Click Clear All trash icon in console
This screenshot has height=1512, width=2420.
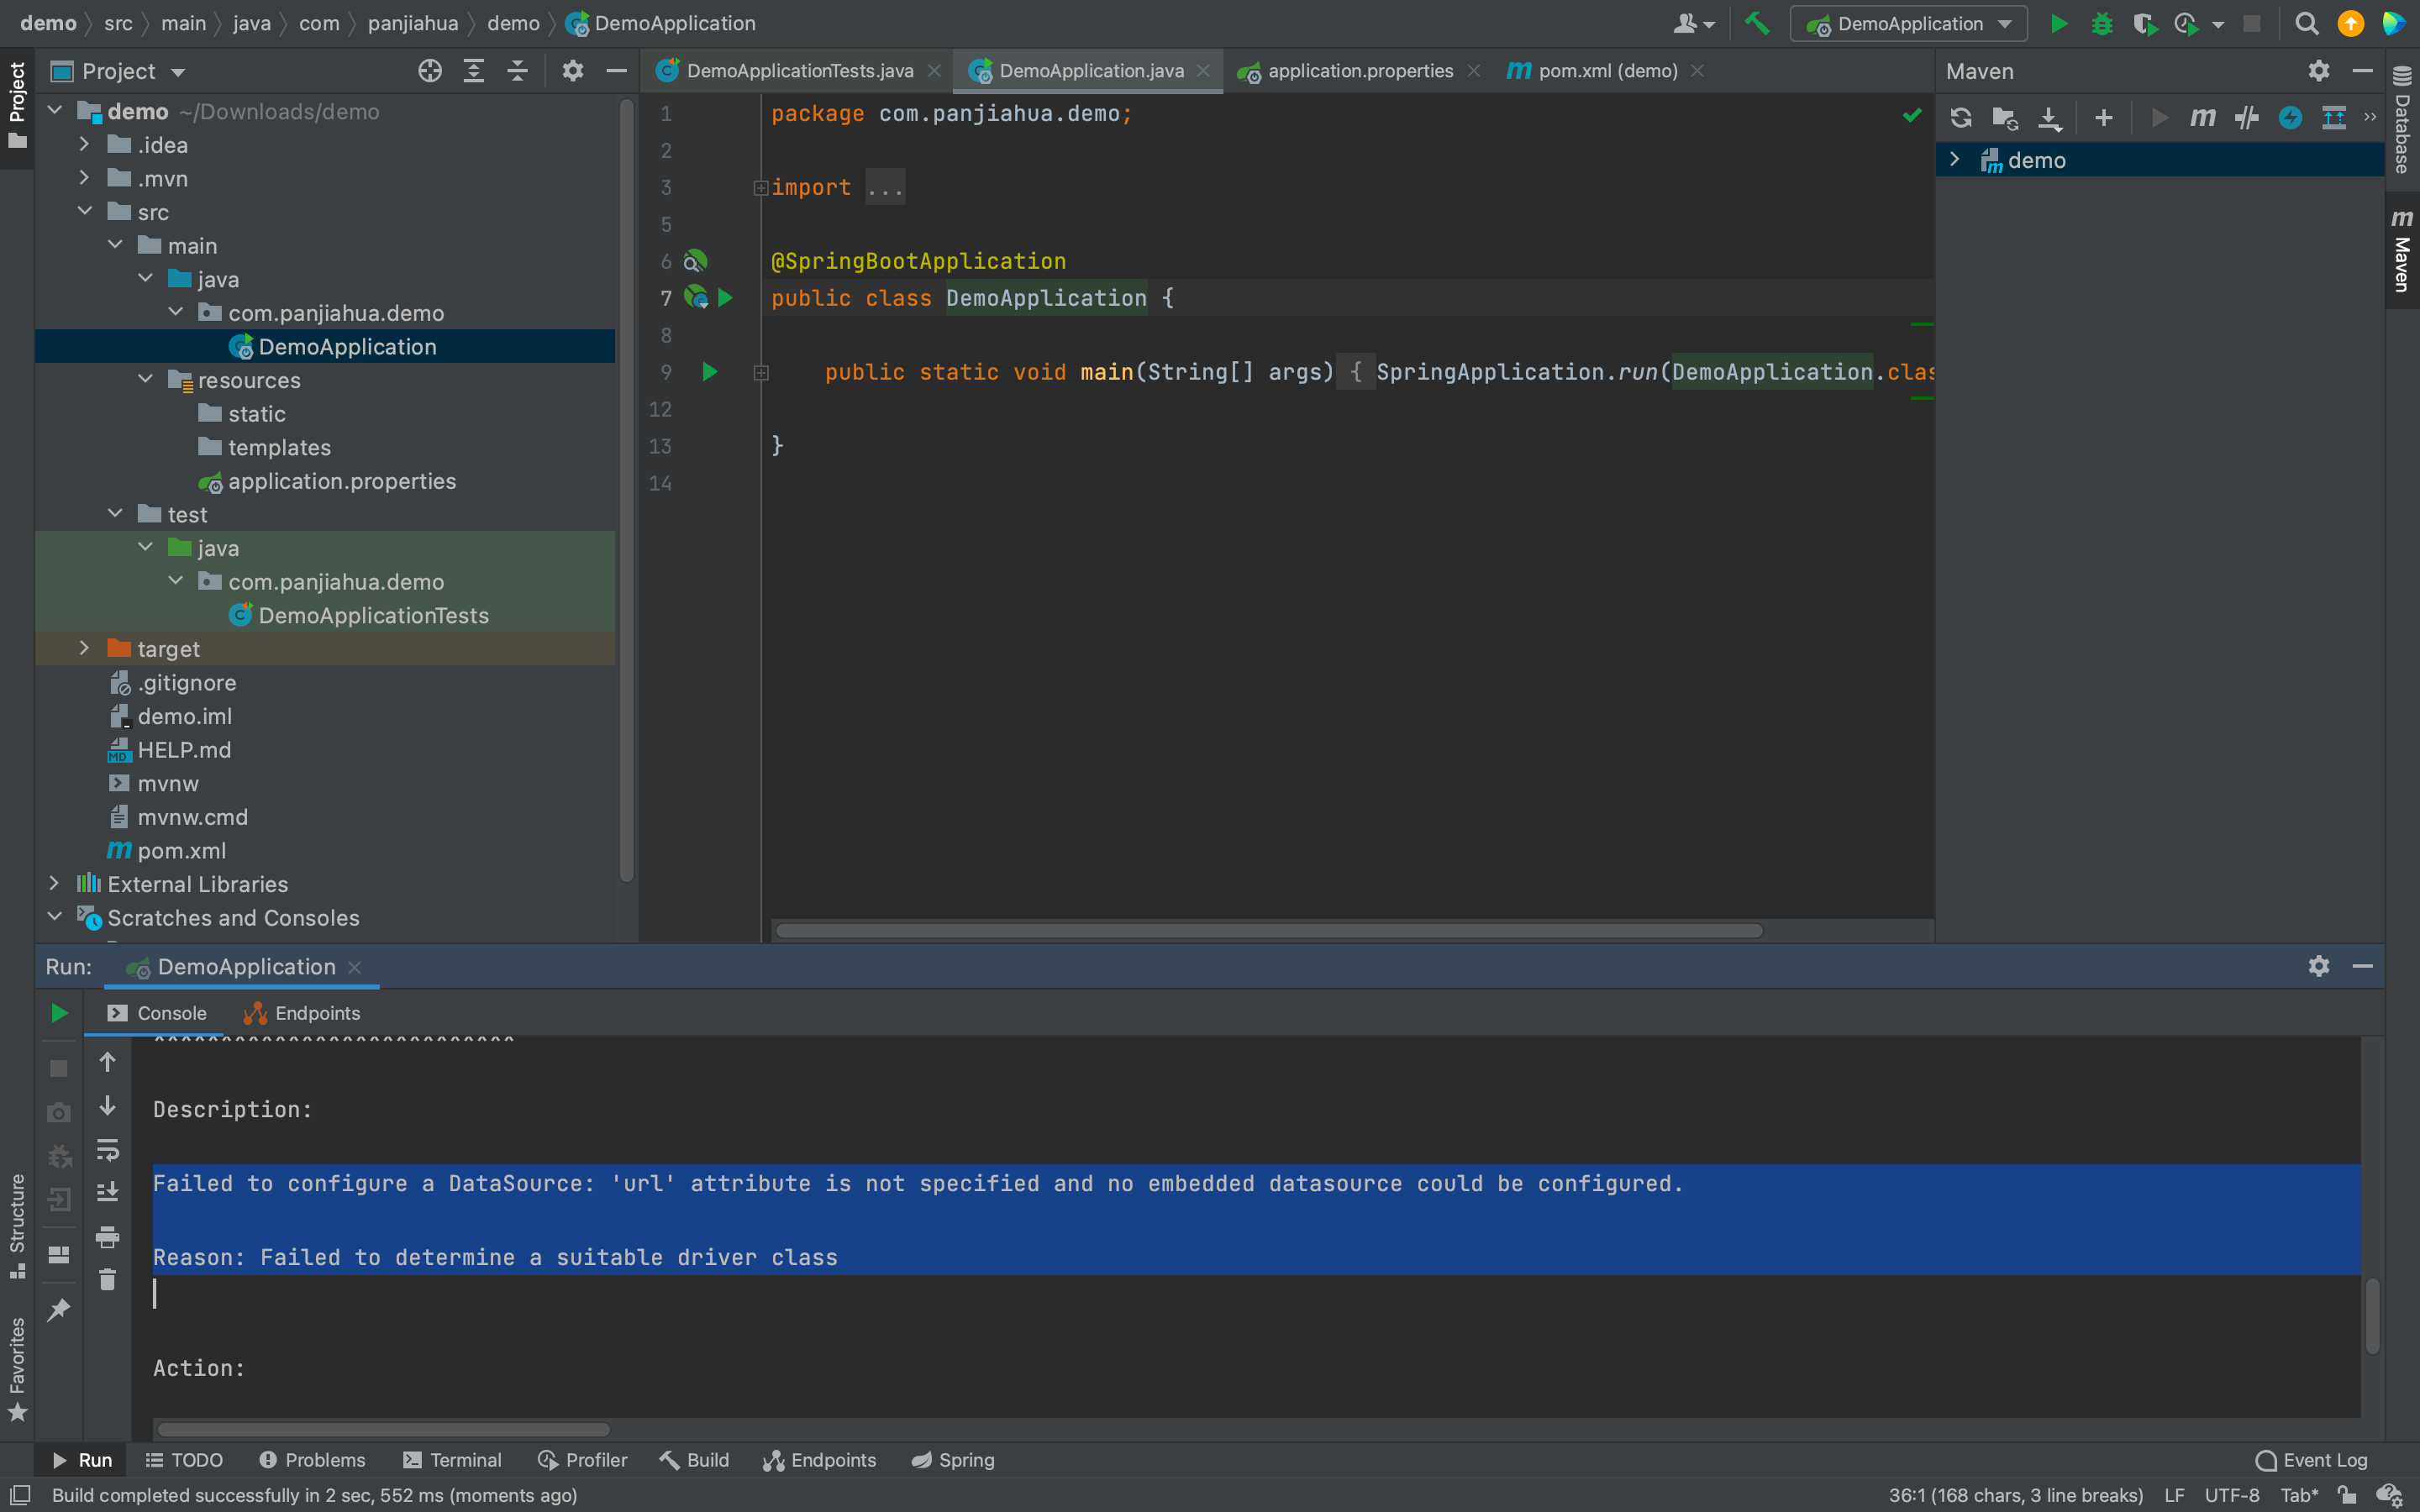tap(107, 1280)
